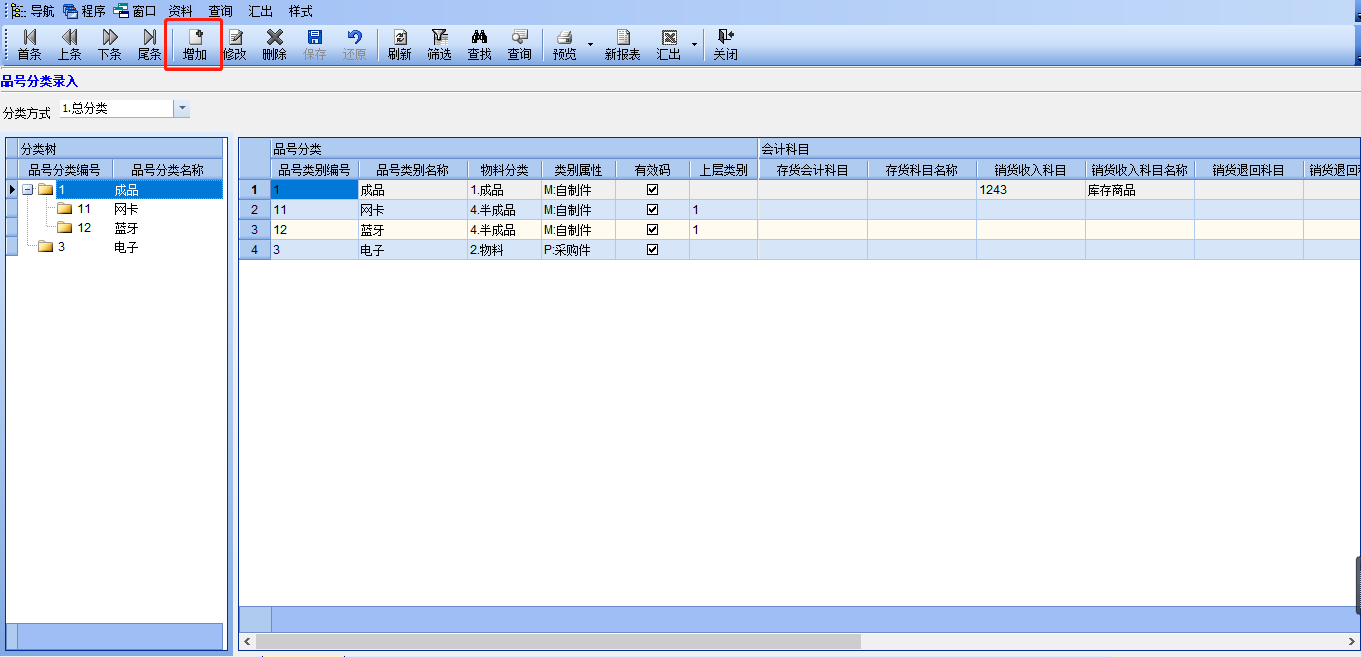1361x657 pixels.
Task: Delete the record using 删除
Action: click(275, 45)
